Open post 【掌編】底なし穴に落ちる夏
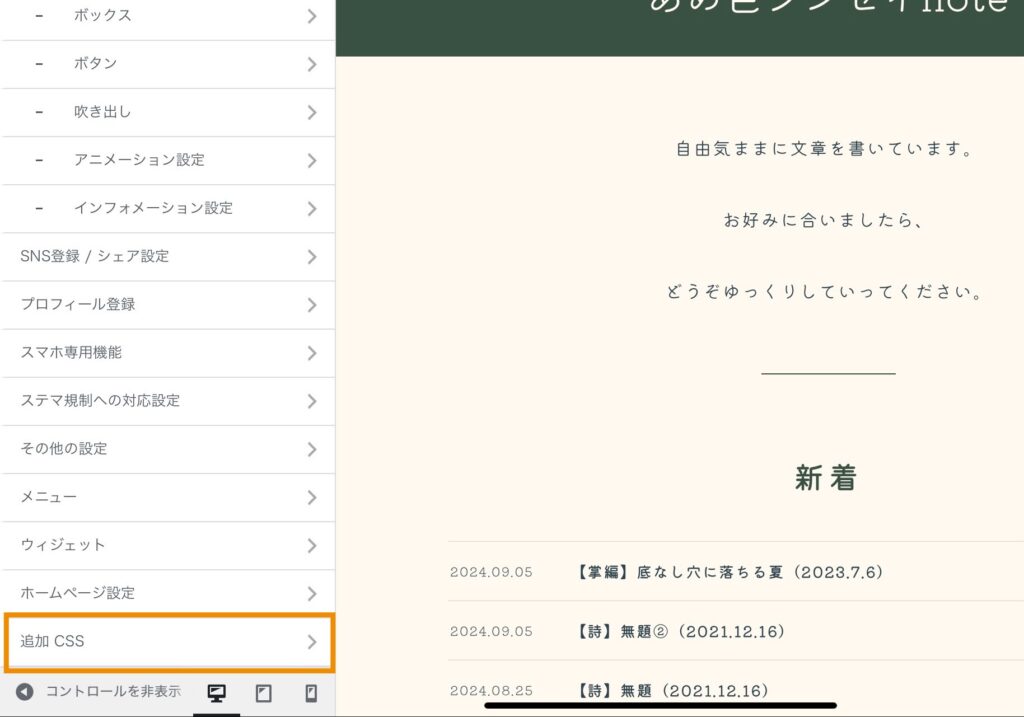Screen dimensions: 1024x717 coord(729,573)
